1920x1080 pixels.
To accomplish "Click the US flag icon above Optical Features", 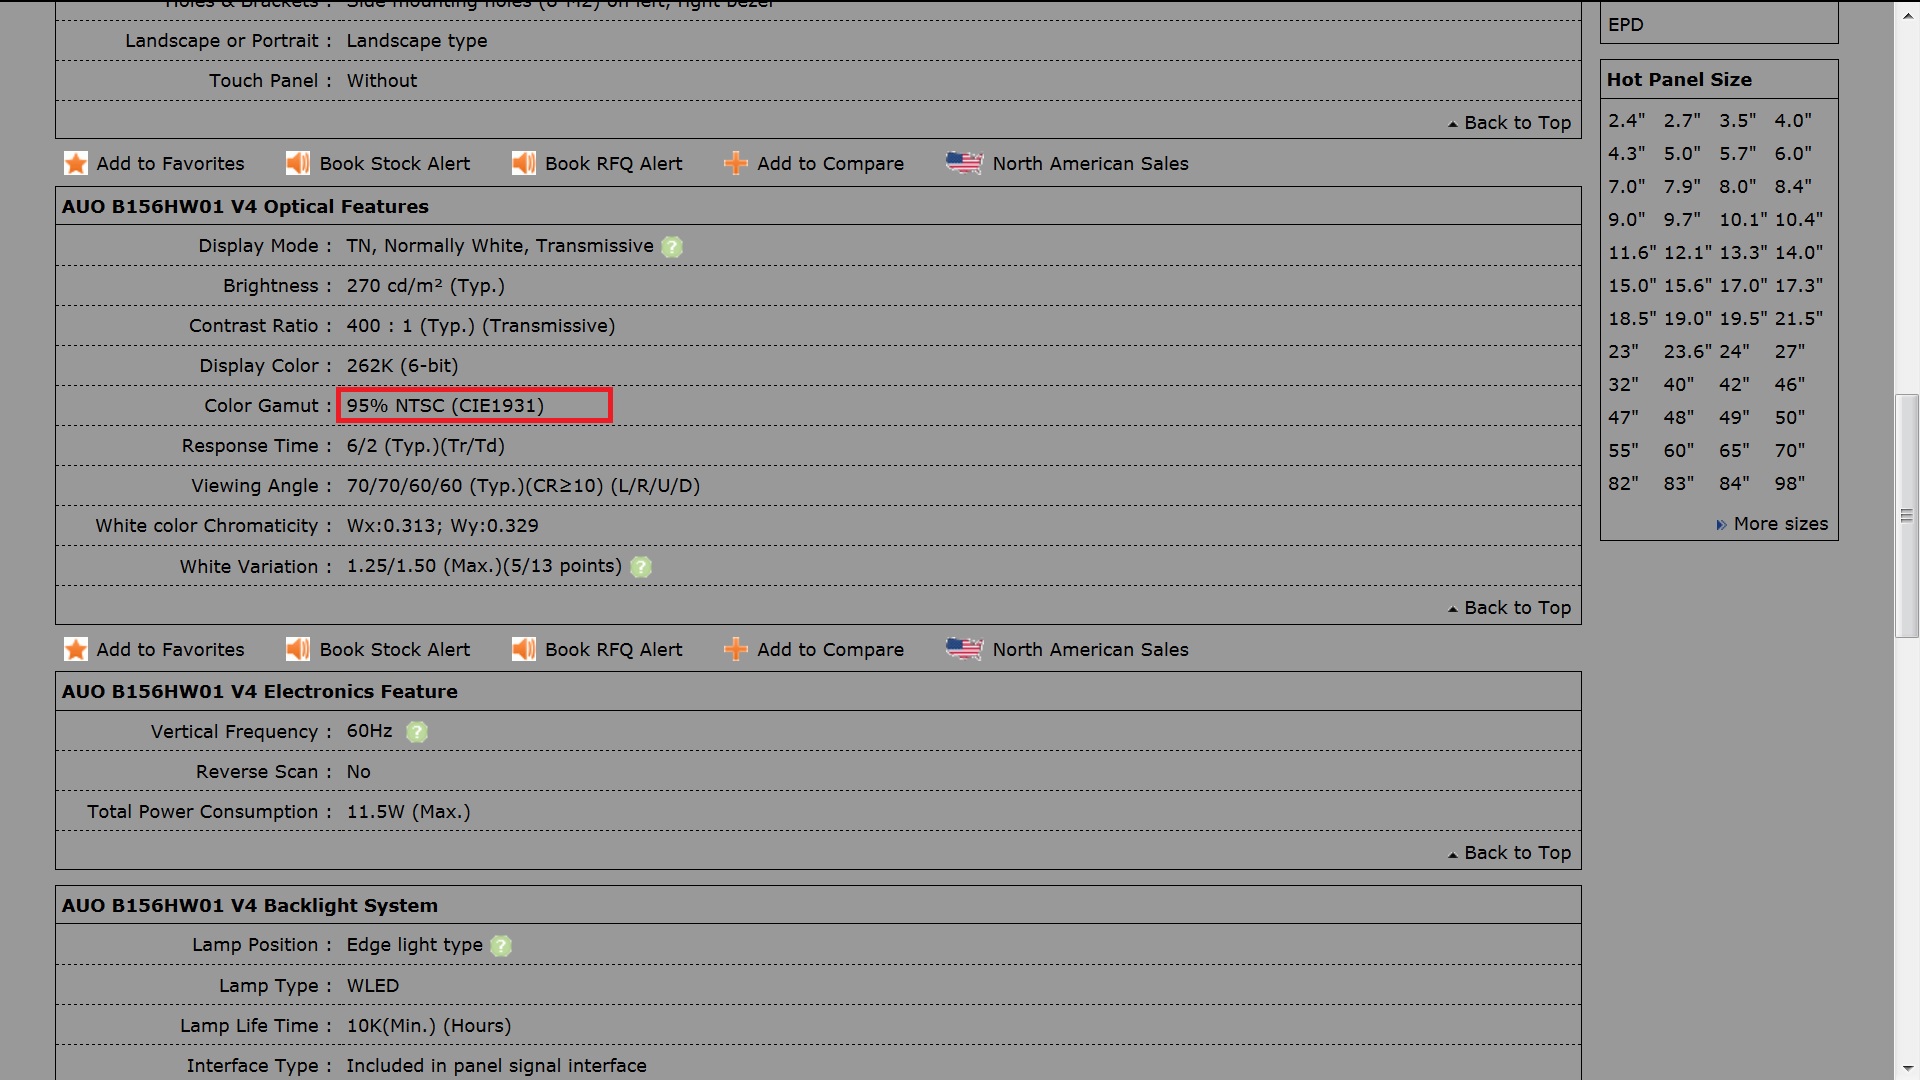I will click(x=965, y=163).
